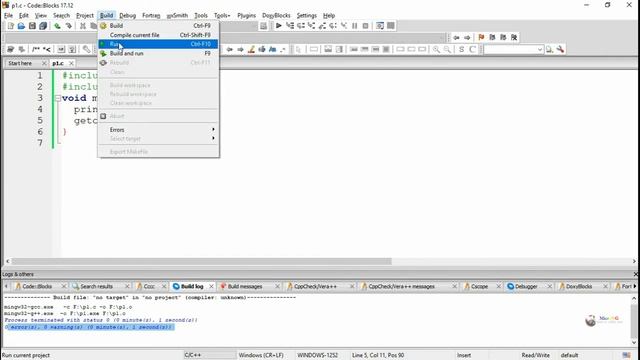Open the Project menu

(85, 16)
